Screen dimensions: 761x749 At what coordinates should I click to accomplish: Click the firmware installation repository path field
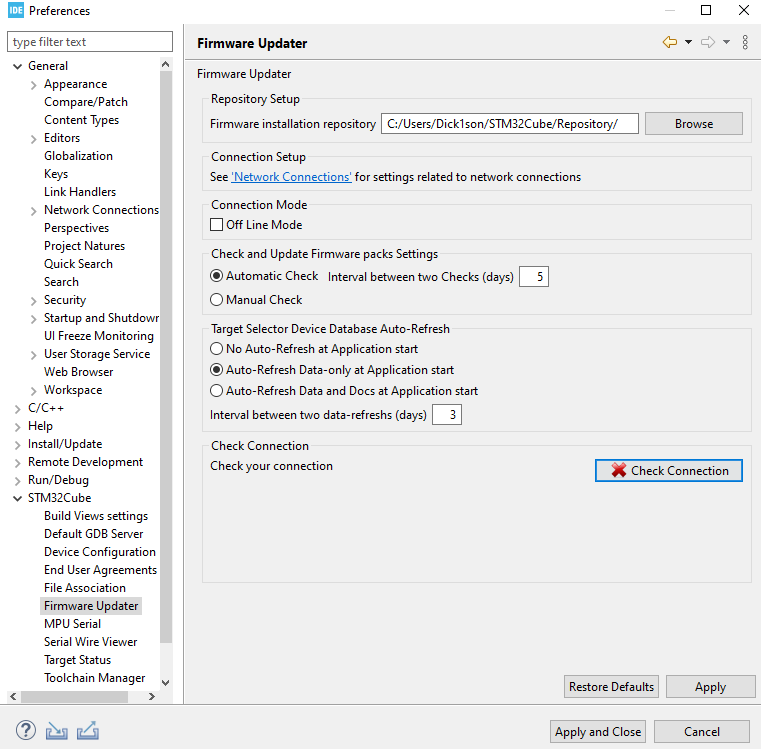509,124
